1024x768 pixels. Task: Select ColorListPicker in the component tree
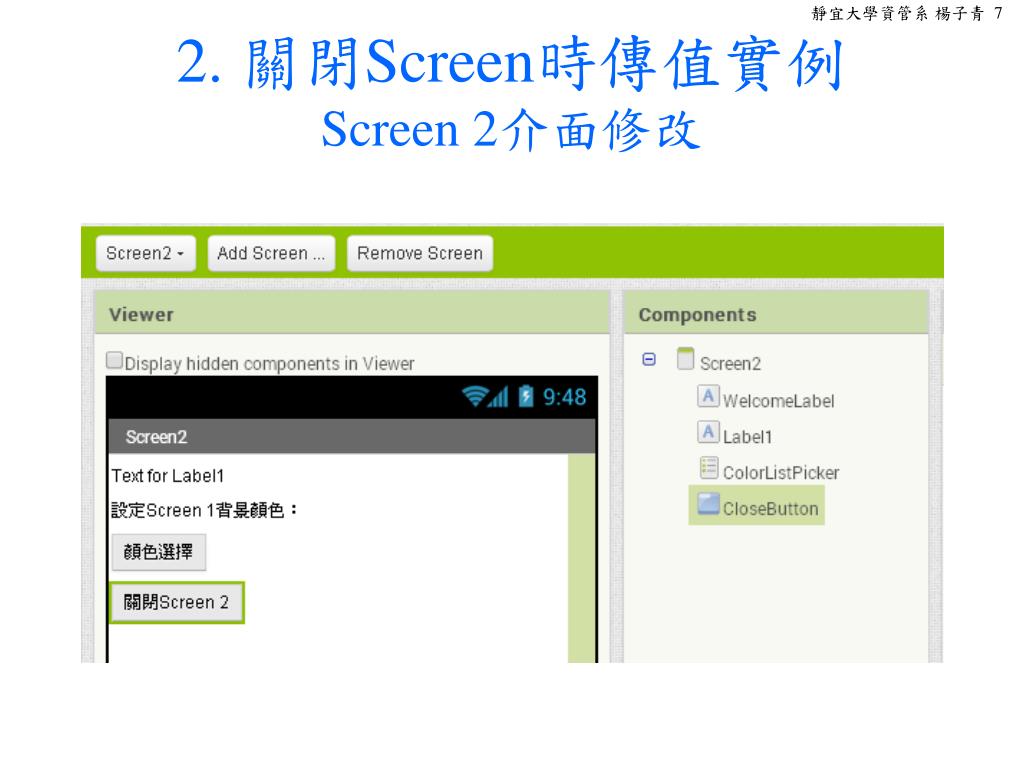pos(780,473)
